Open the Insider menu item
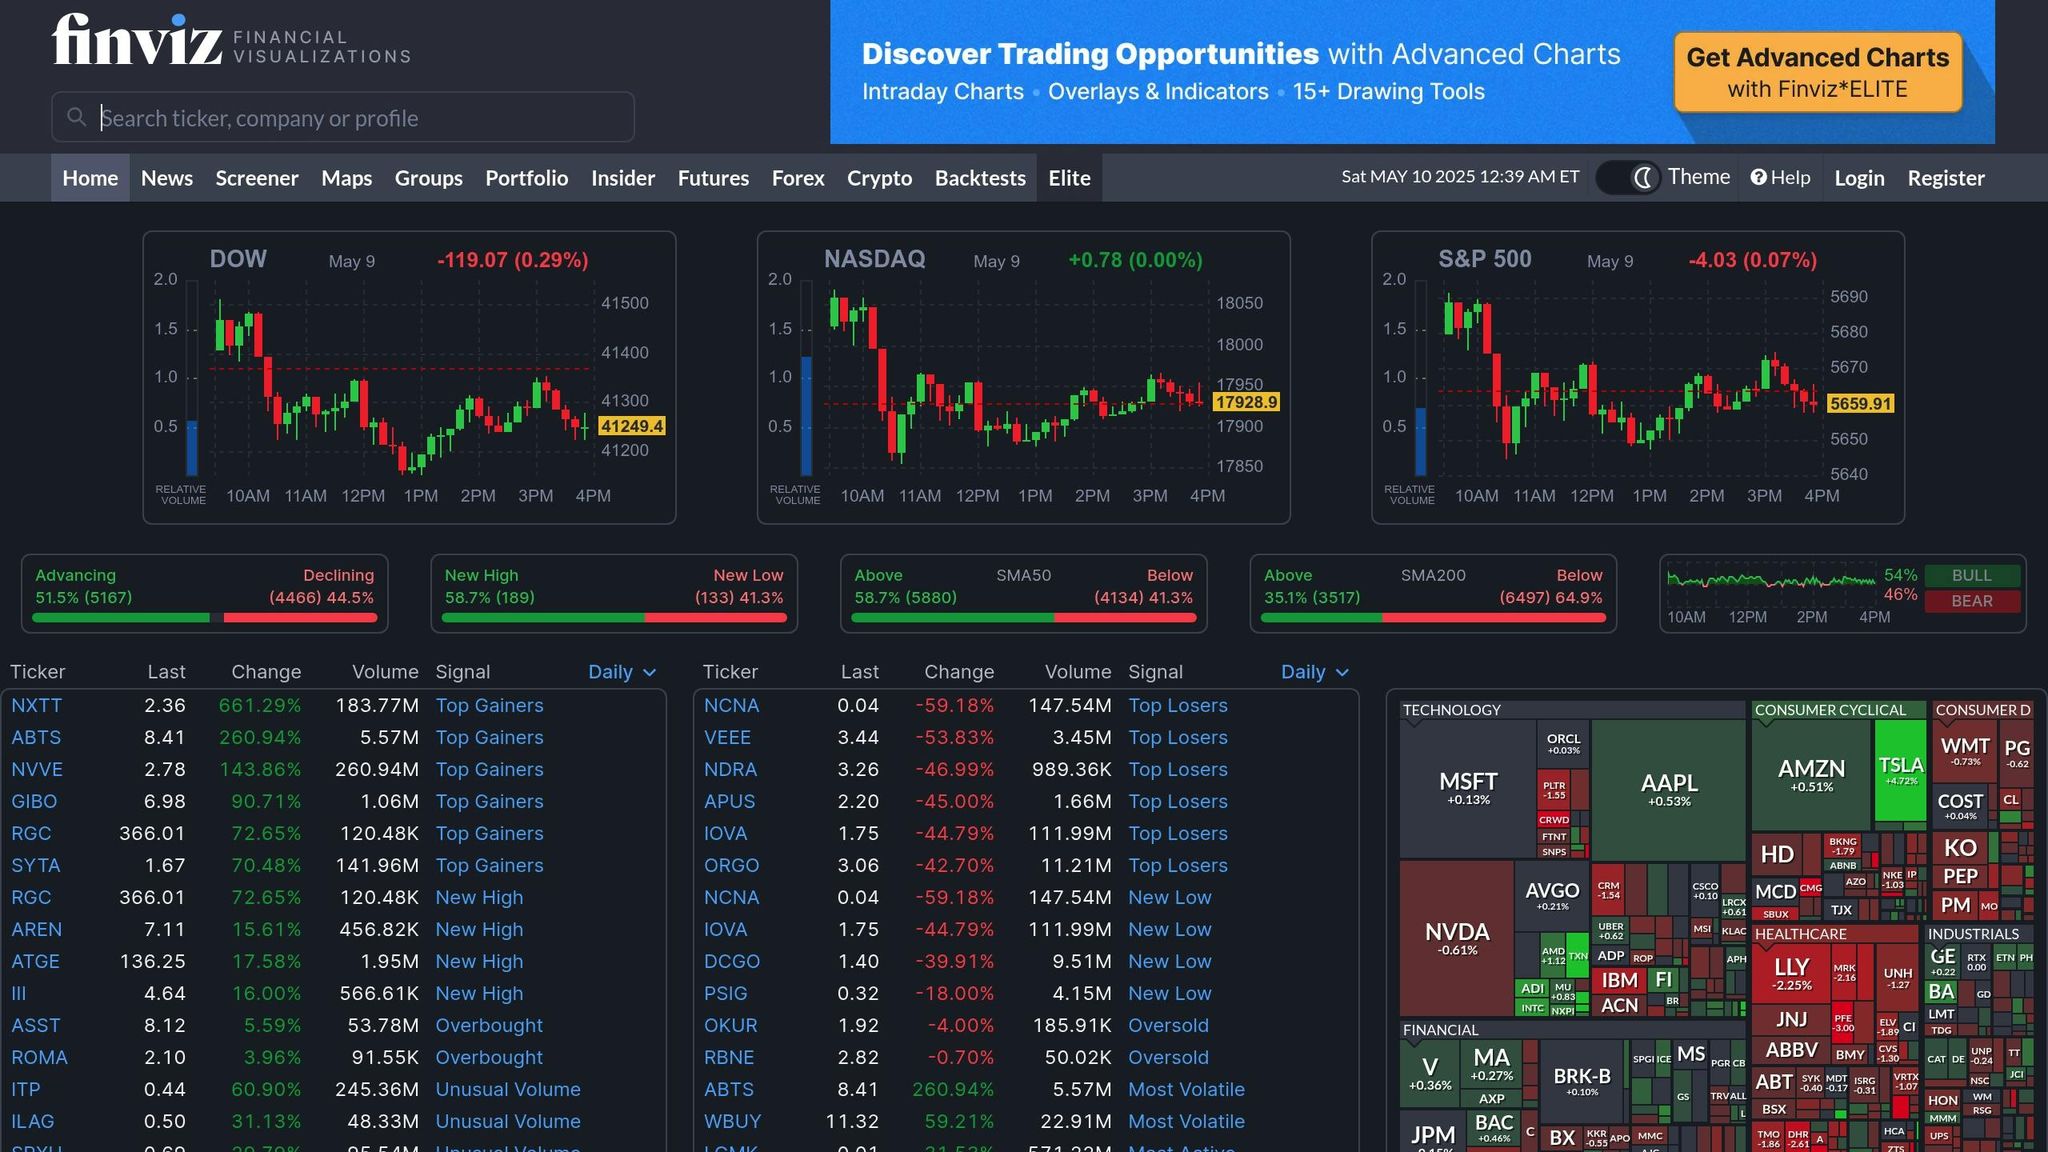 point(623,178)
